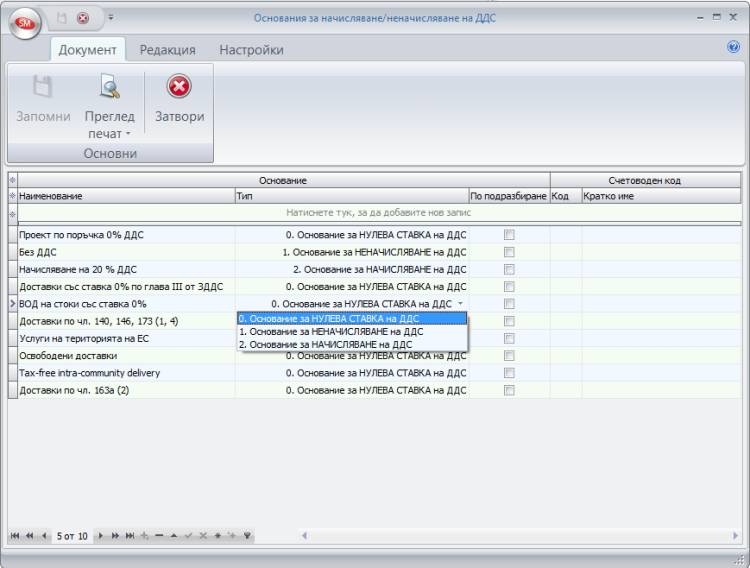This screenshot has height=568, width=750.
Task: Click row indicator arrow for ВОД на стоки
Action: [13, 304]
